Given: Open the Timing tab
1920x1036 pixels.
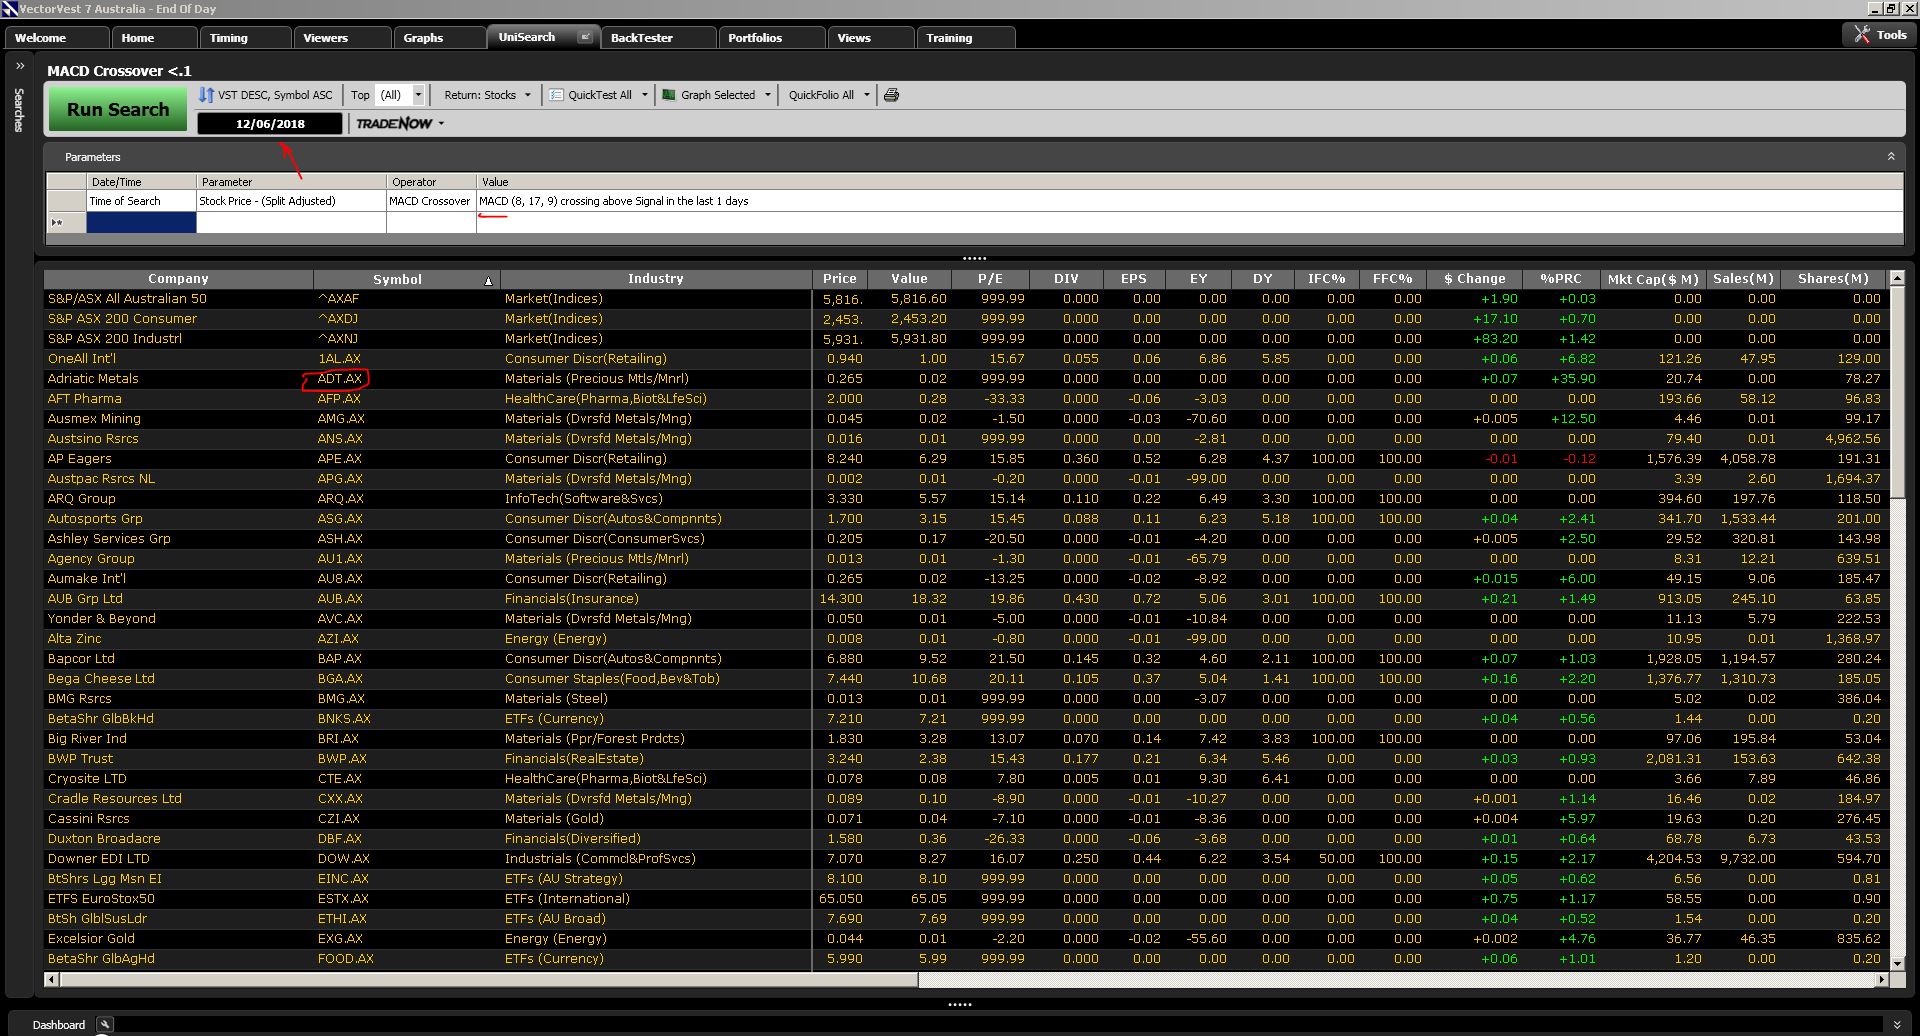Looking at the screenshot, I should pos(245,38).
